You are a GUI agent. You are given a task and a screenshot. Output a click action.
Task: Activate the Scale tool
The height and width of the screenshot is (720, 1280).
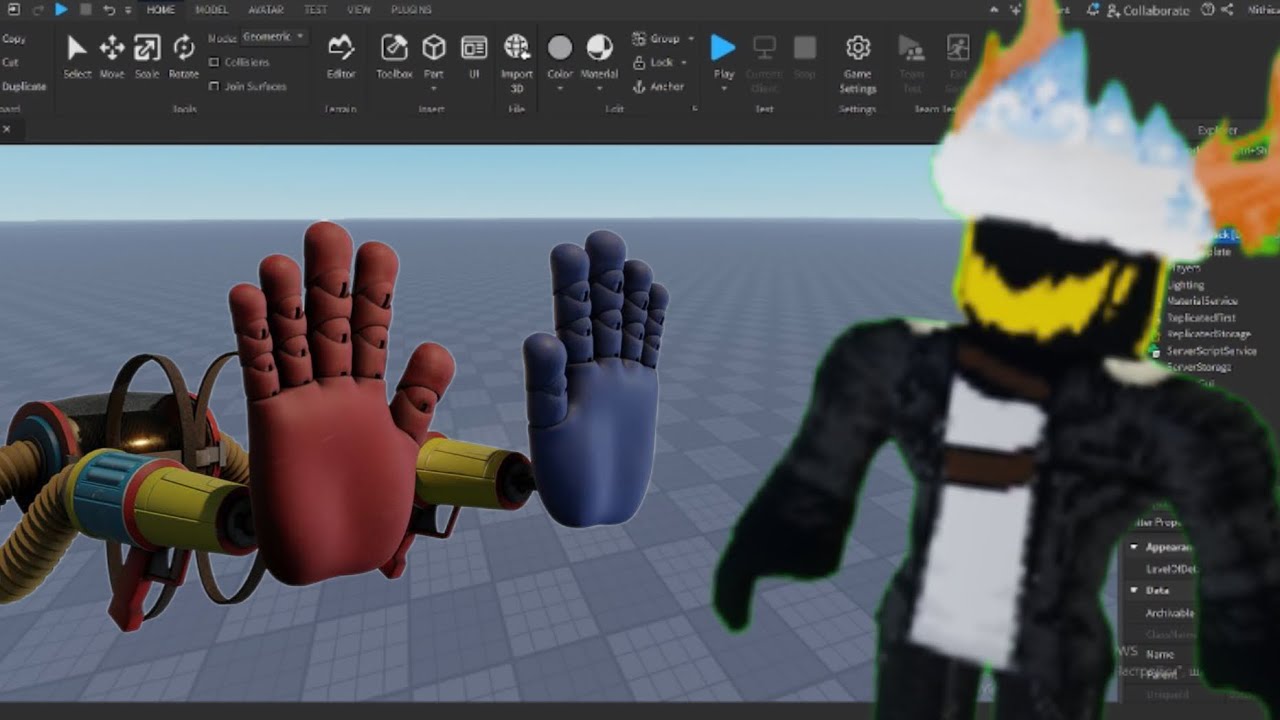point(147,48)
